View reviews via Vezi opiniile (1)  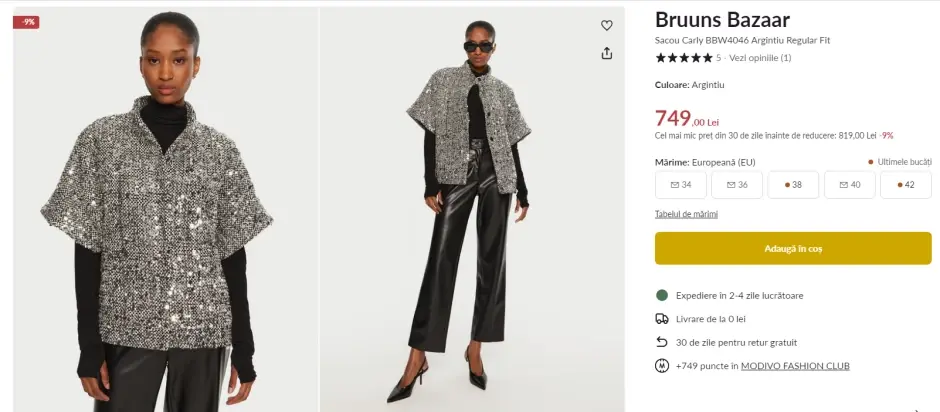pos(760,58)
